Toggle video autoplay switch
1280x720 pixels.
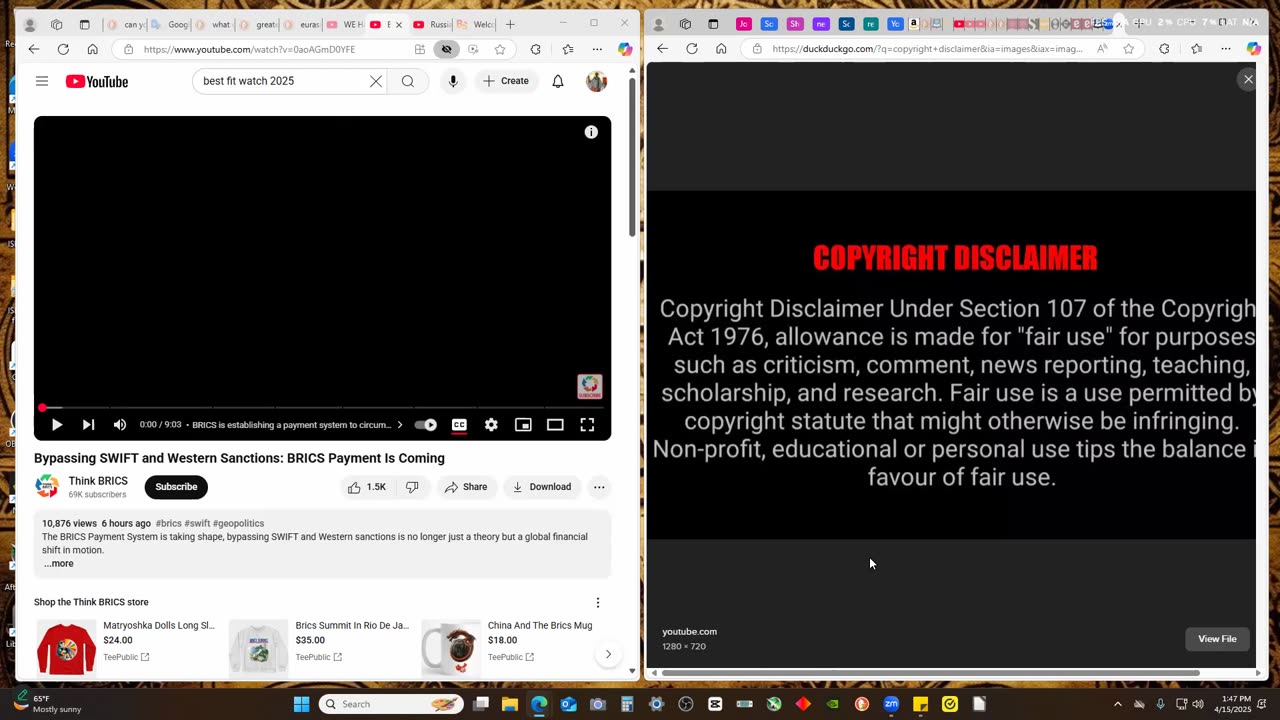pos(425,425)
